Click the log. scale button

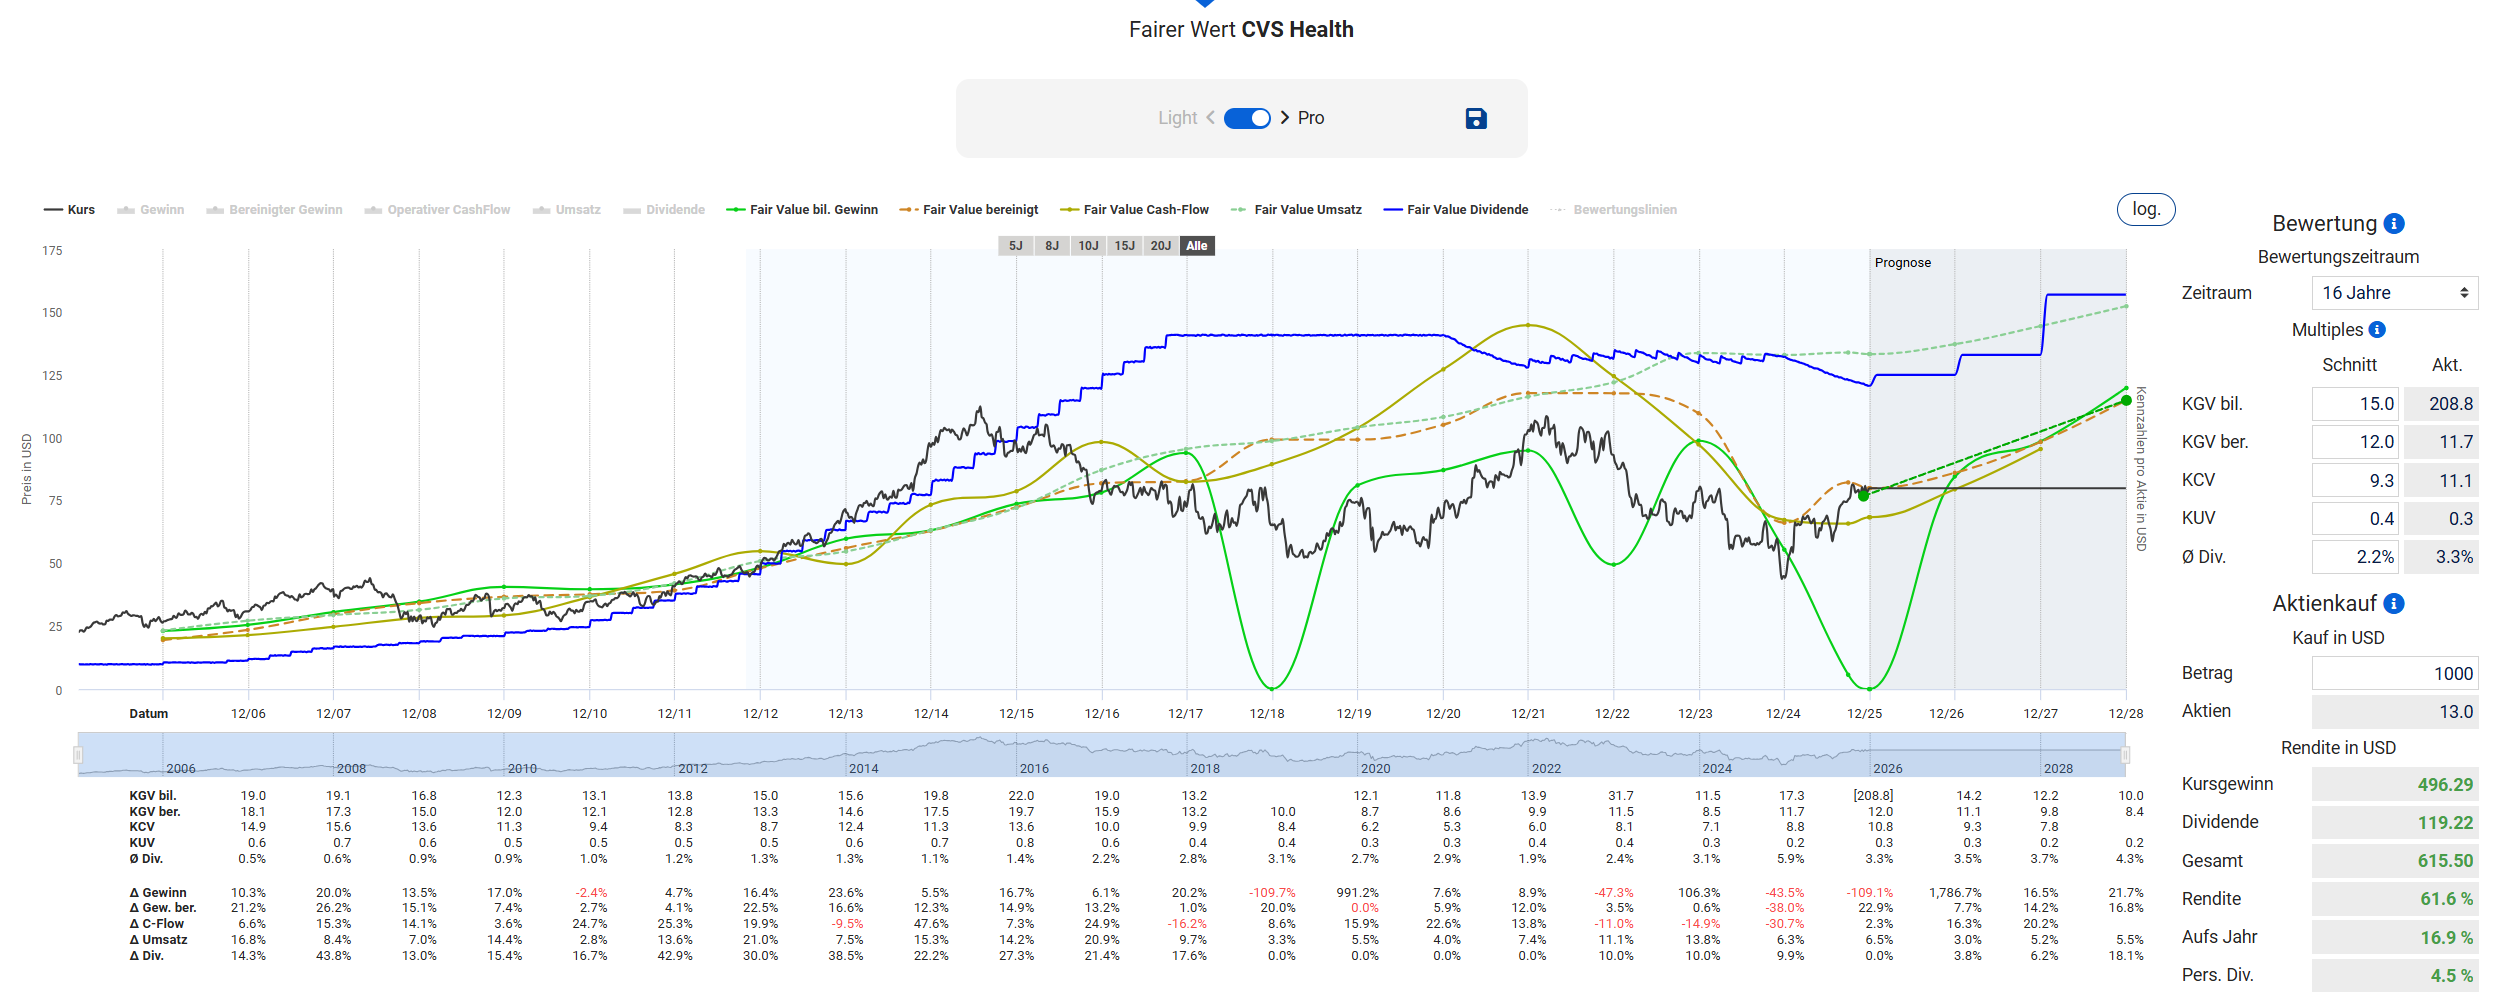2145,209
